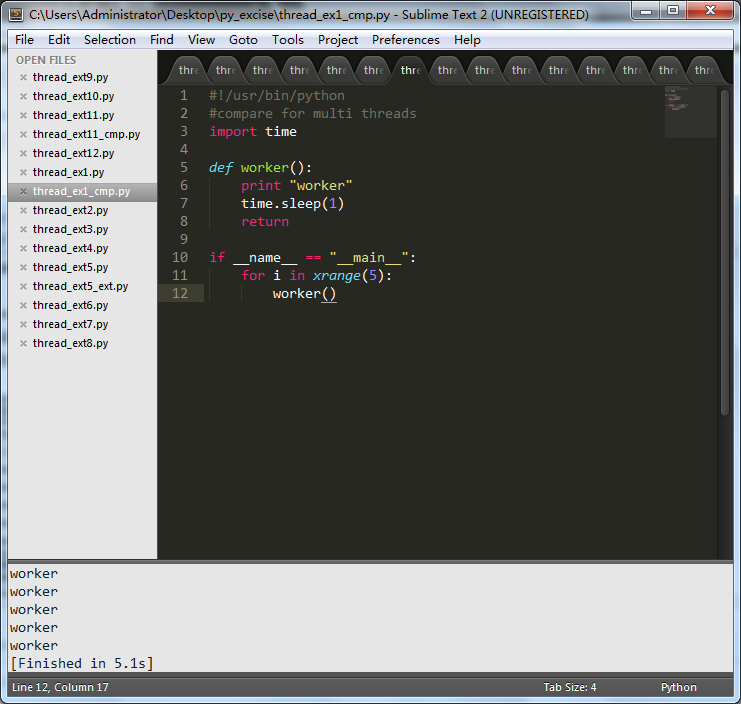The width and height of the screenshot is (741, 704).
Task: Open thread_ext12.py from the sidebar
Action: (x=73, y=154)
